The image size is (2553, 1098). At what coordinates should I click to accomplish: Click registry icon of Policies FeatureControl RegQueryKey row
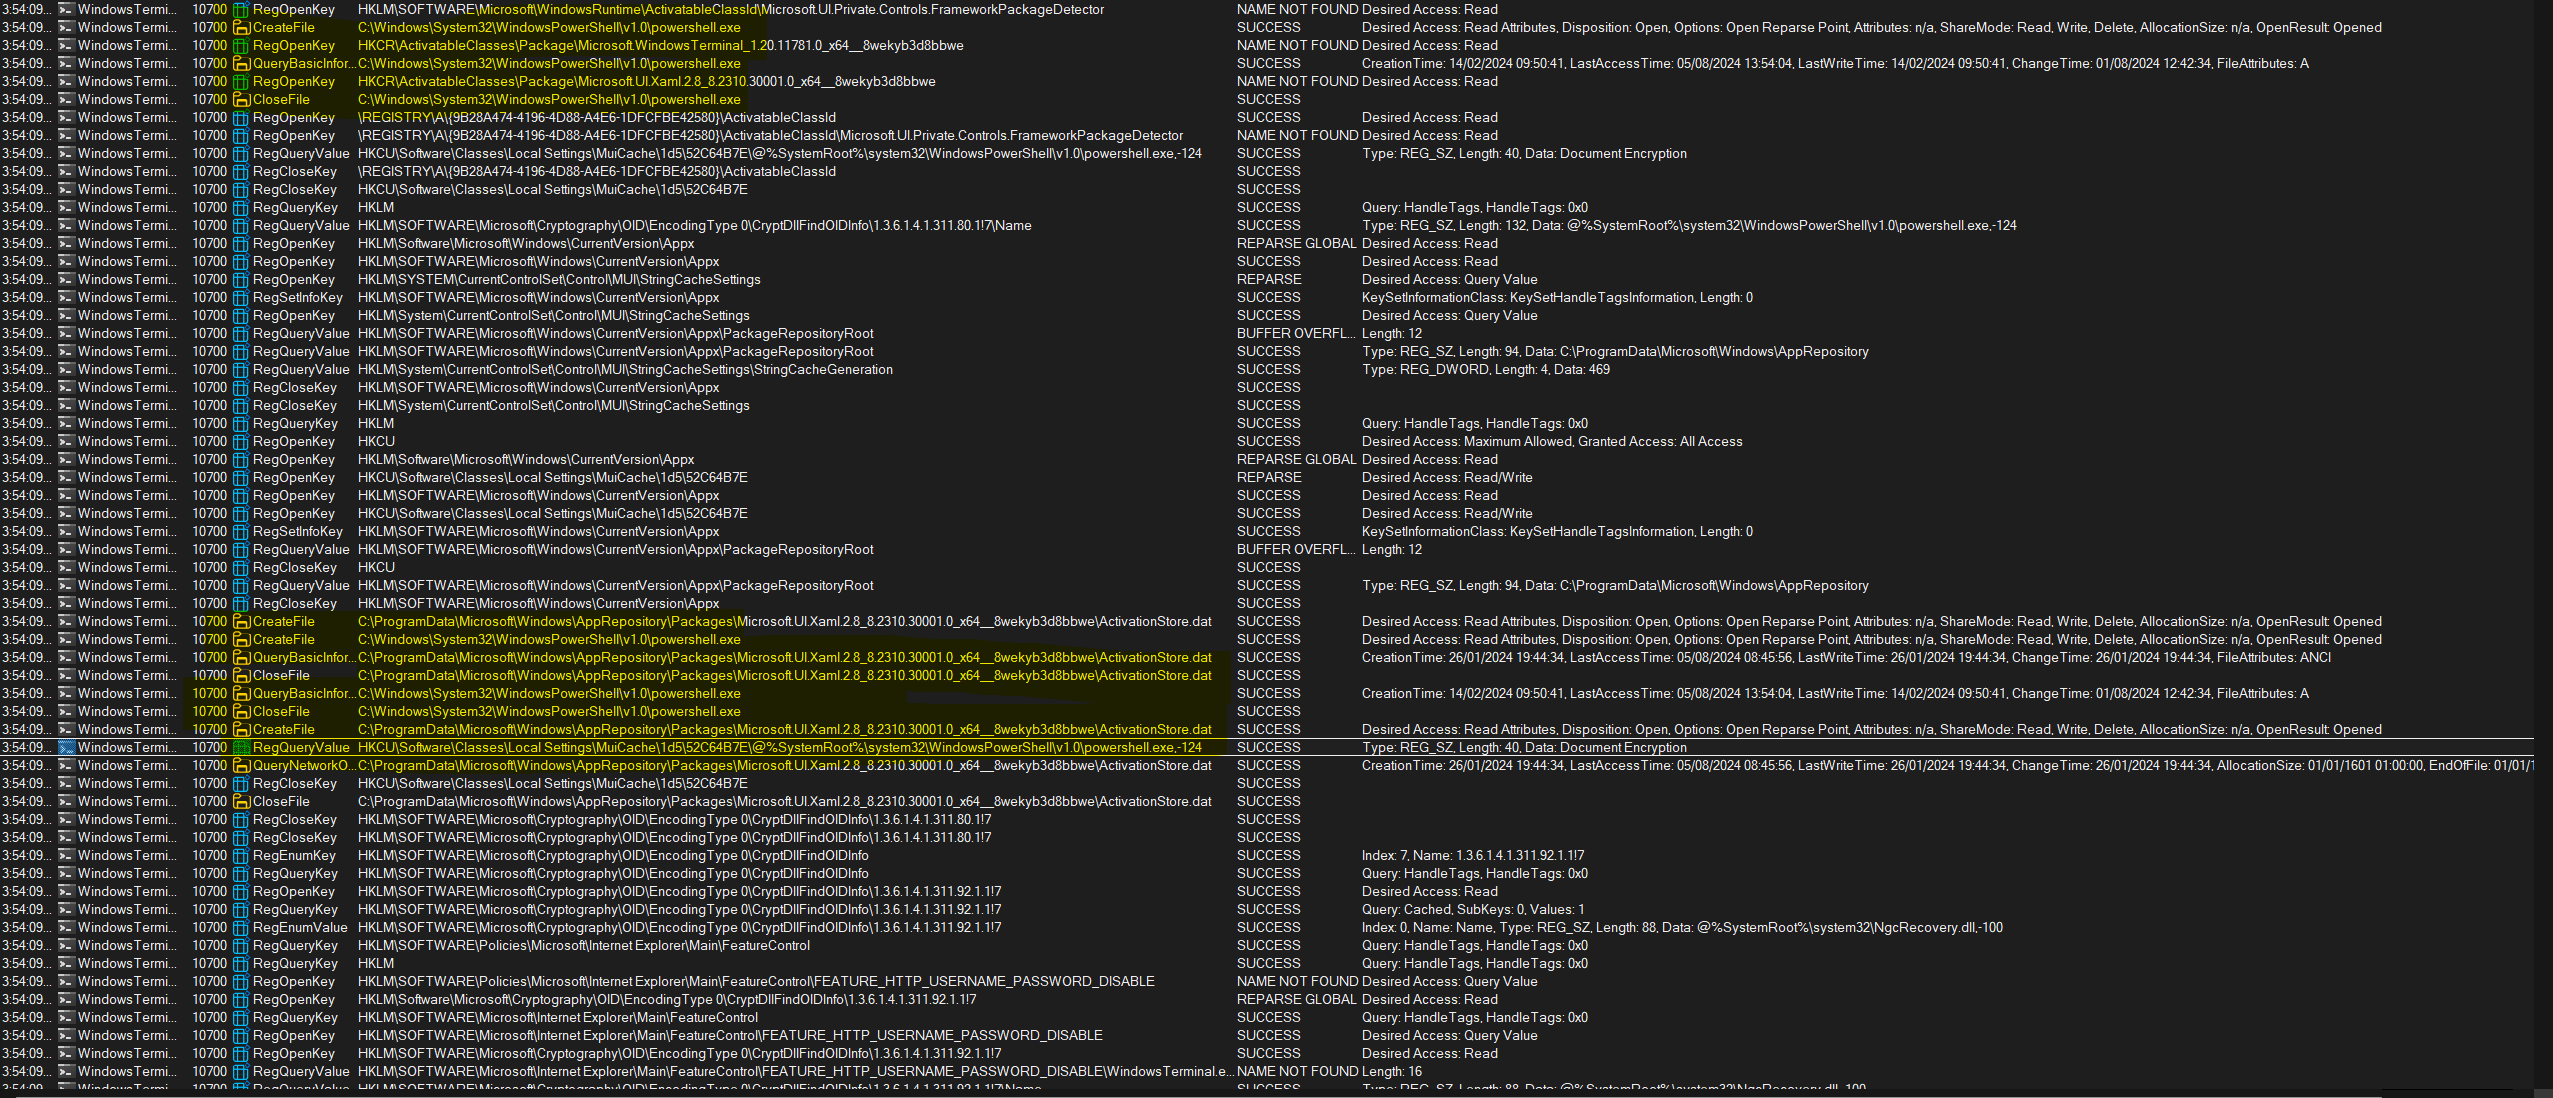(x=241, y=945)
